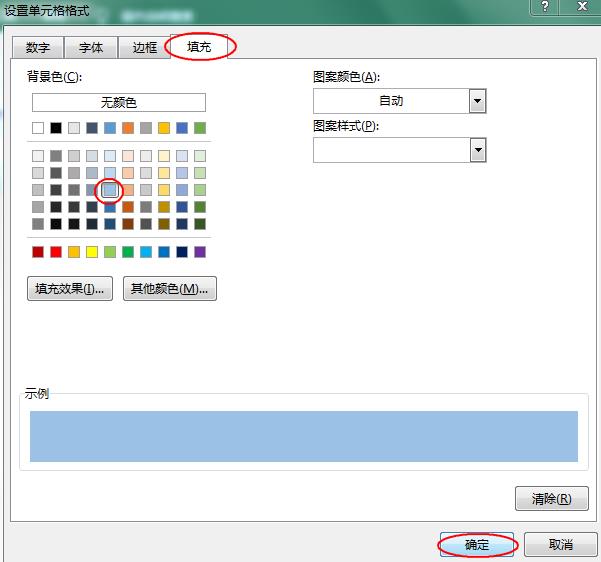Expand the 图案样式 dropdown arrow
This screenshot has width=601, height=562.
[477, 150]
